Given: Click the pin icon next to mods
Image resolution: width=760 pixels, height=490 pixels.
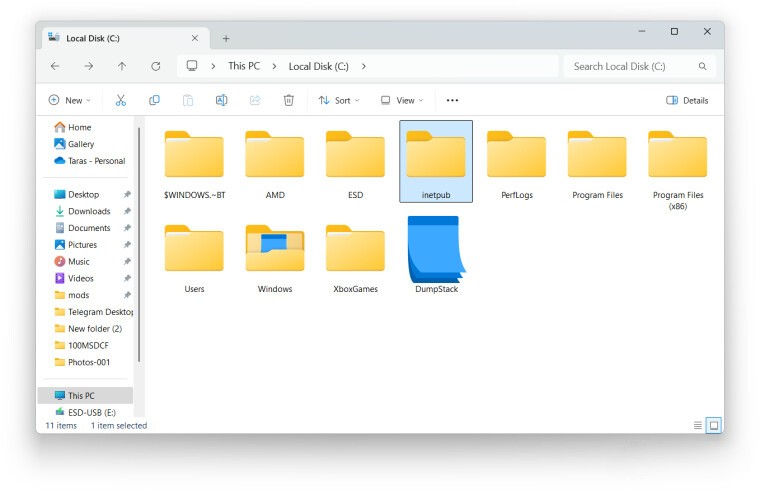Looking at the screenshot, I should (x=127, y=295).
